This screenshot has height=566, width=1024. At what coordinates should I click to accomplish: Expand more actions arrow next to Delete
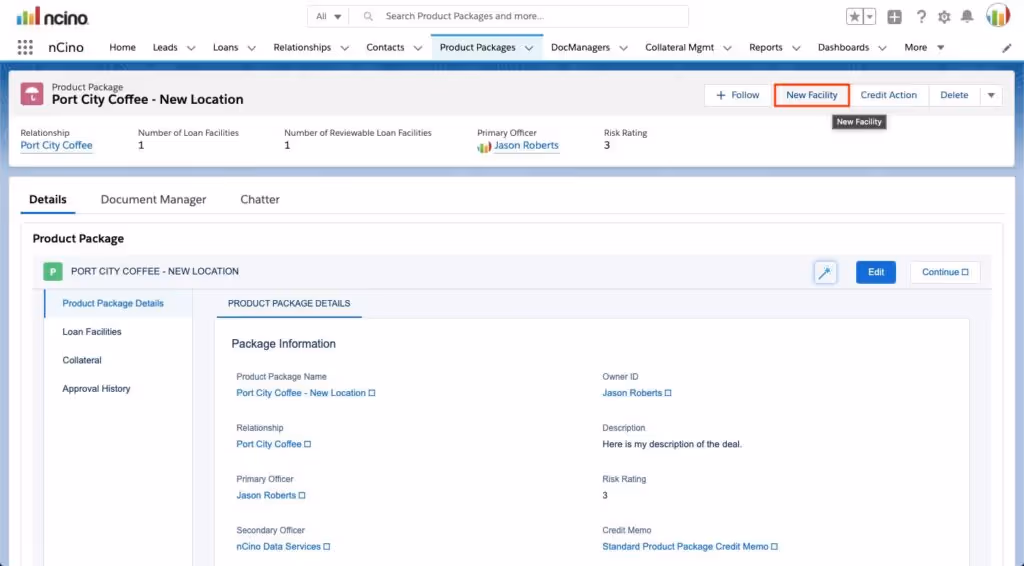[x=991, y=95]
